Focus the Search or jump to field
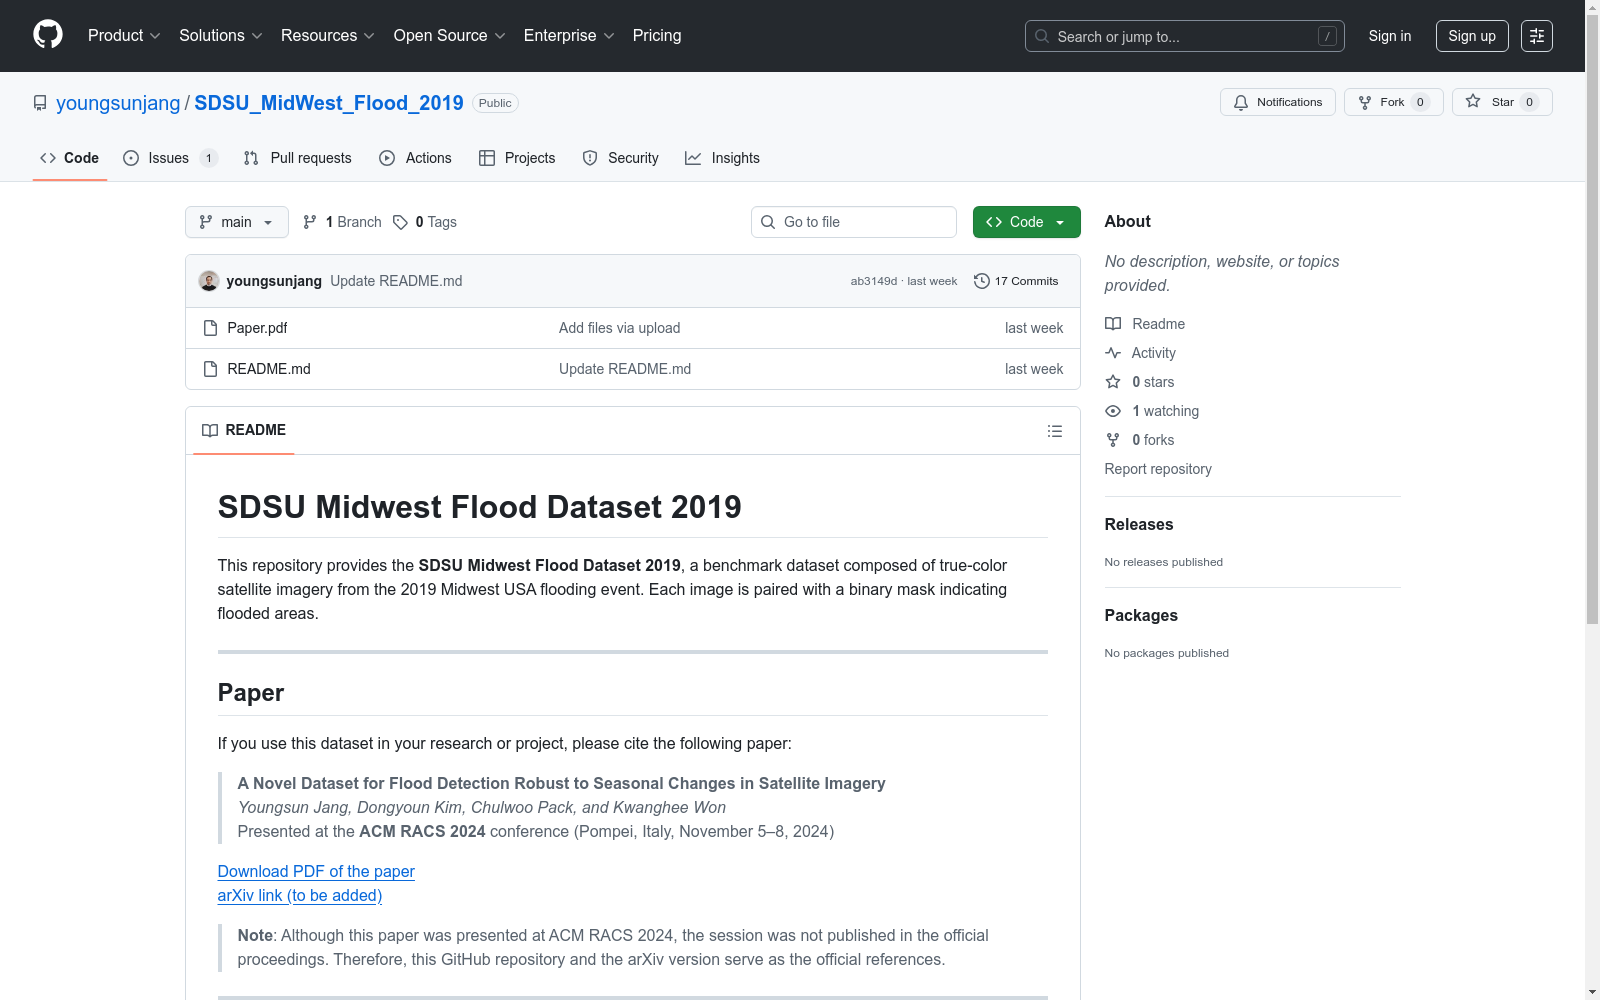This screenshot has height=1000, width=1600. [1185, 36]
